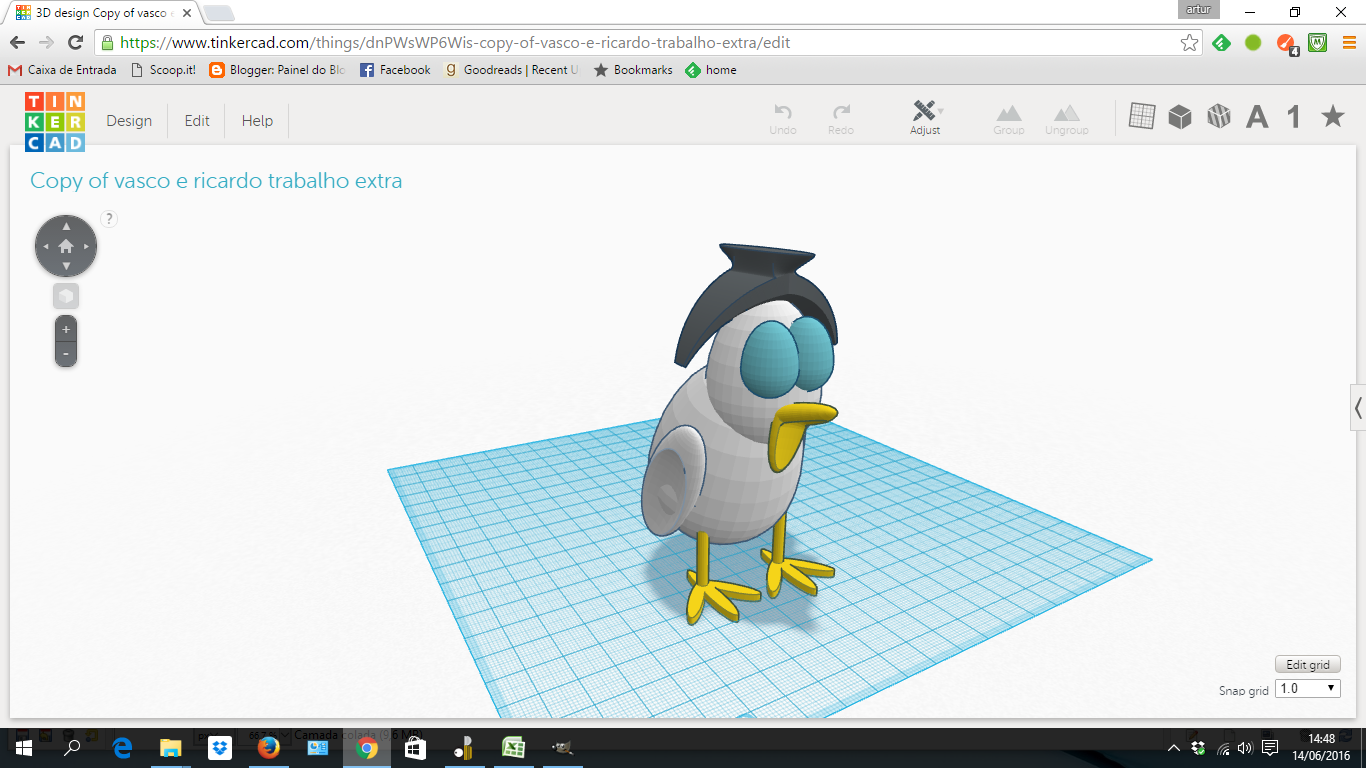Screen dimensions: 1366x768
Task: Select the number 1 shape tool
Action: [x=1294, y=118]
